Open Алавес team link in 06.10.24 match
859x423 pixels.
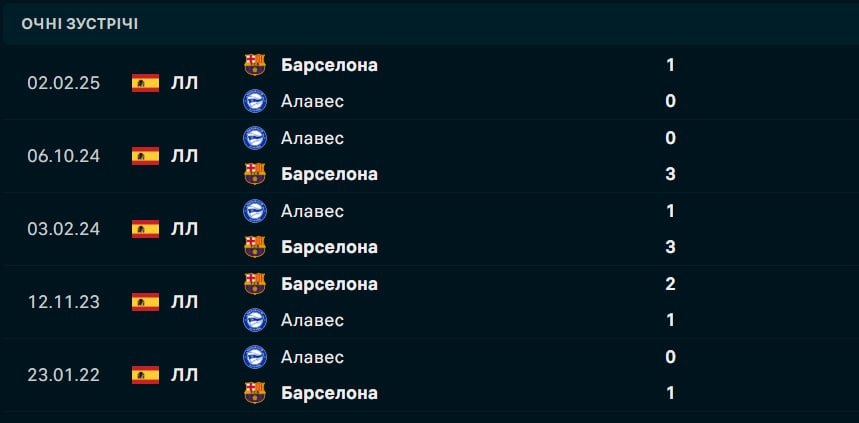[x=312, y=138]
